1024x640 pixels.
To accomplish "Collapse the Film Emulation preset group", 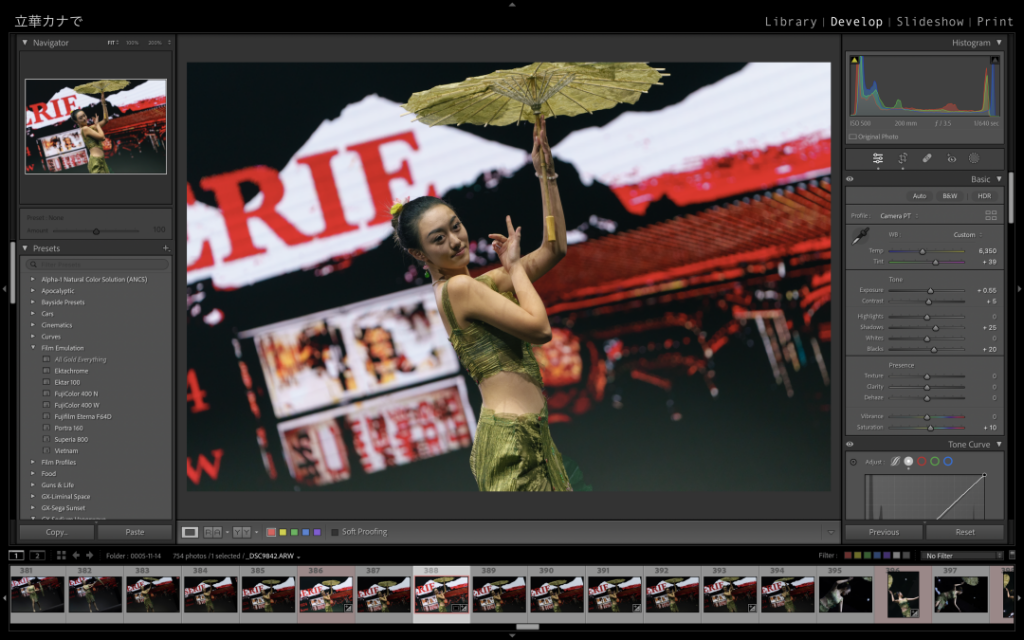I will [x=33, y=348].
